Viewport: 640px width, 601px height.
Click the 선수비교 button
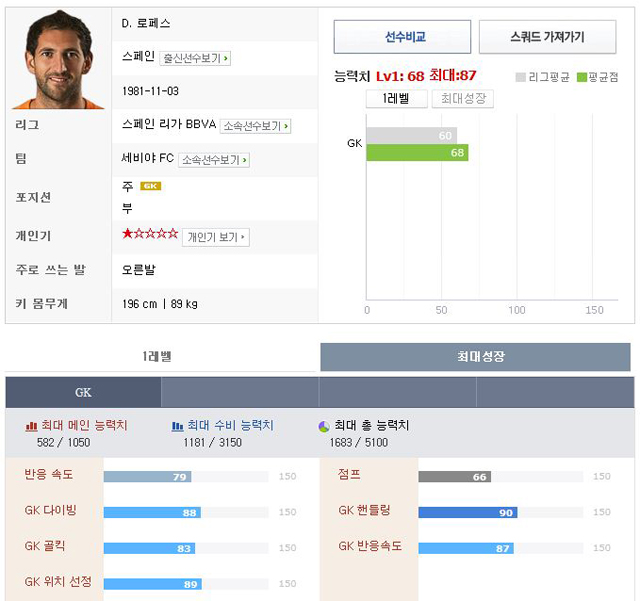coord(402,37)
